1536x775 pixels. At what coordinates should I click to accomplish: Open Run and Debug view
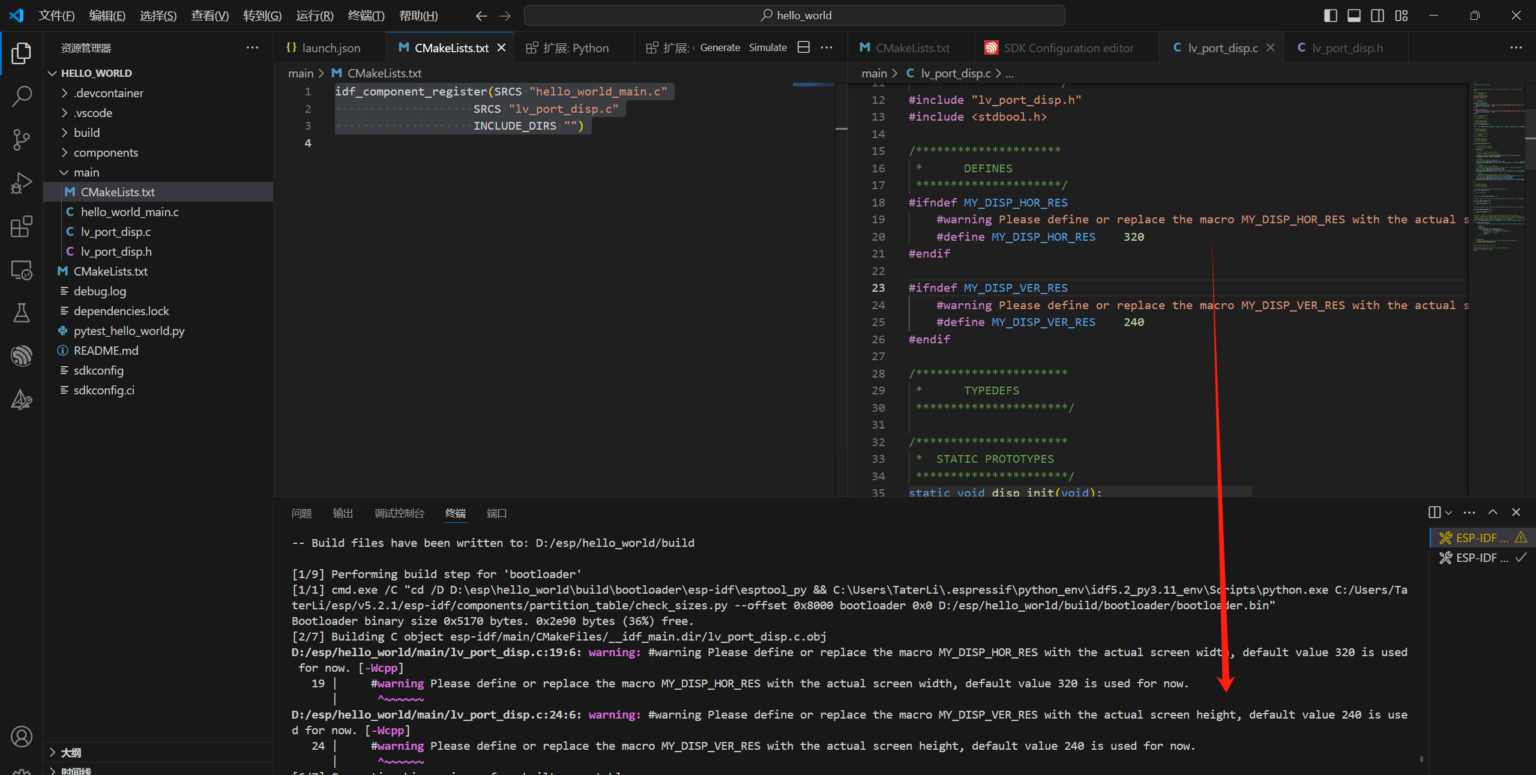[21, 184]
